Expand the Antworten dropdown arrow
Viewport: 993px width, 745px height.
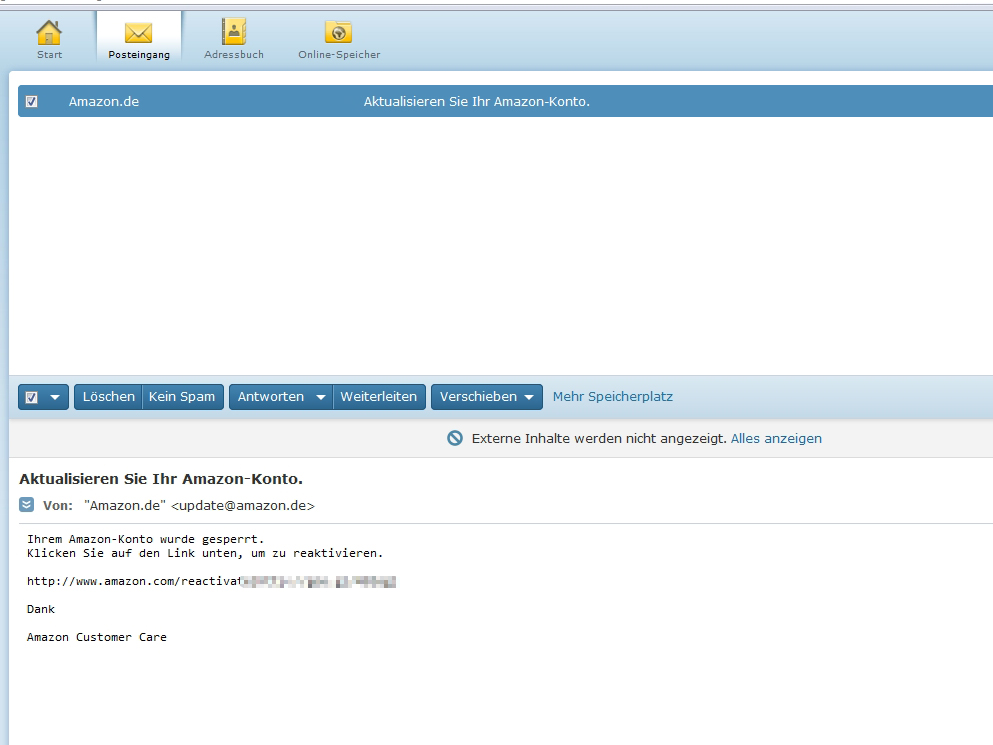click(x=322, y=397)
